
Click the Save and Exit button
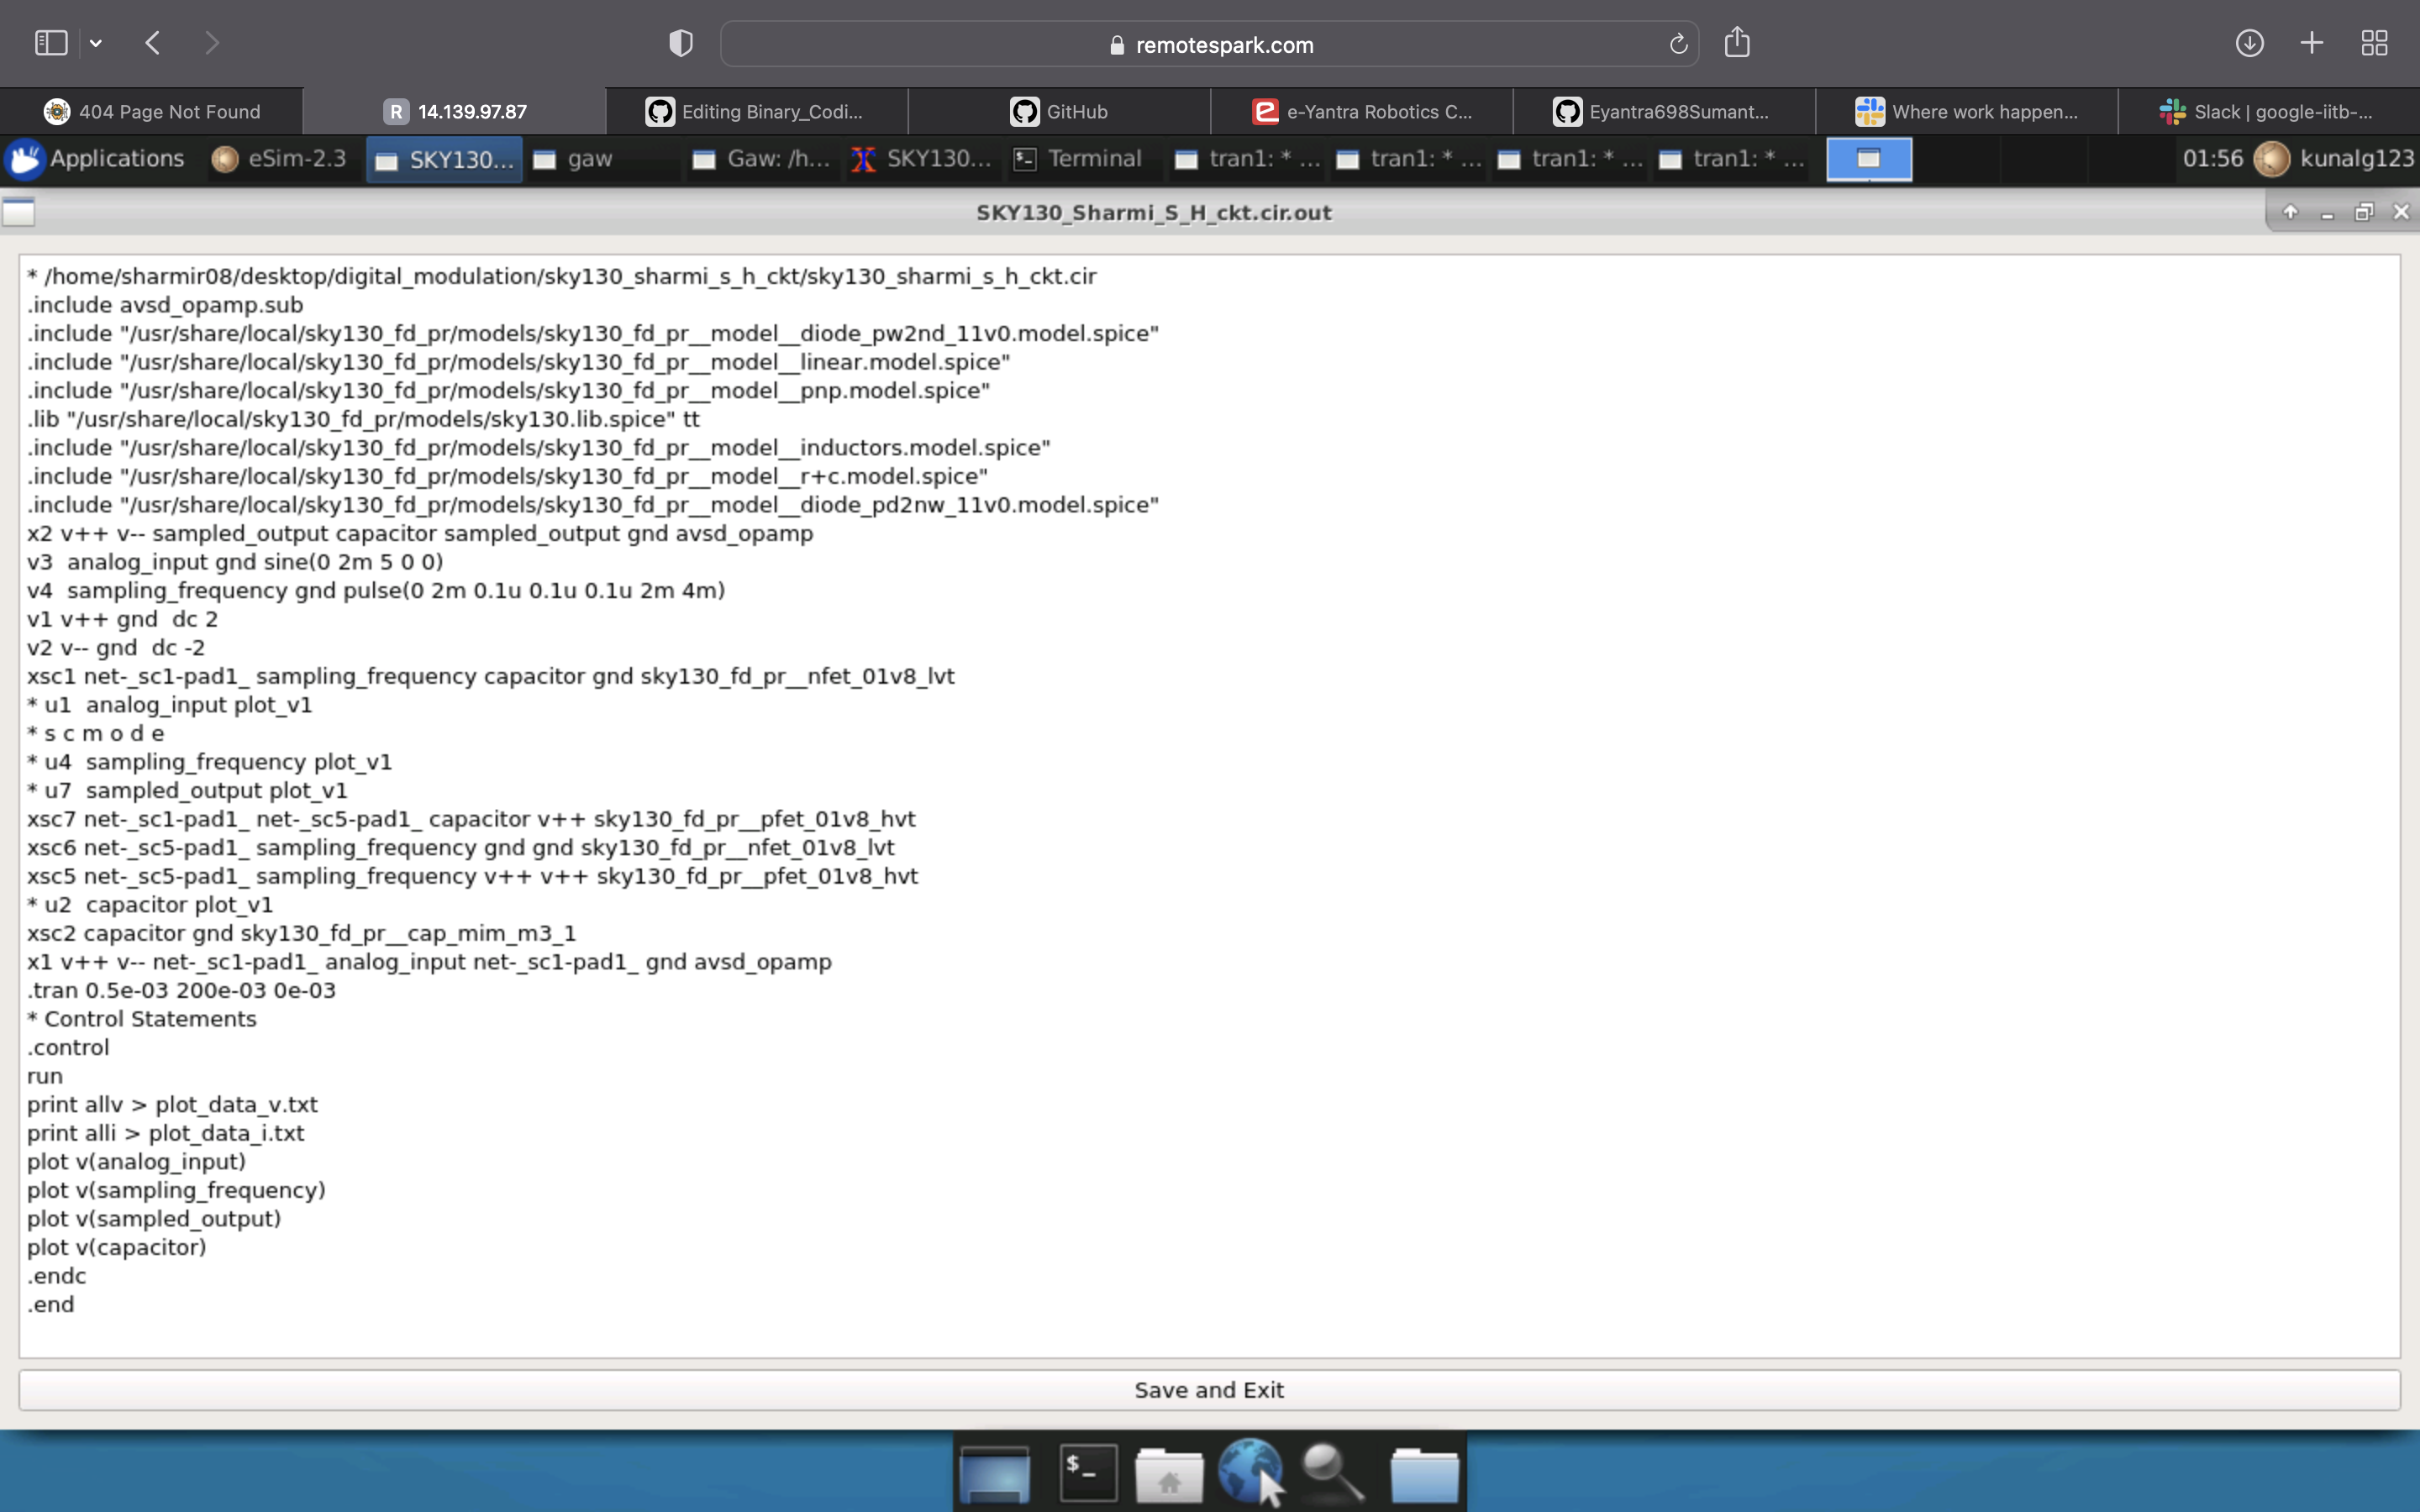(x=1208, y=1389)
